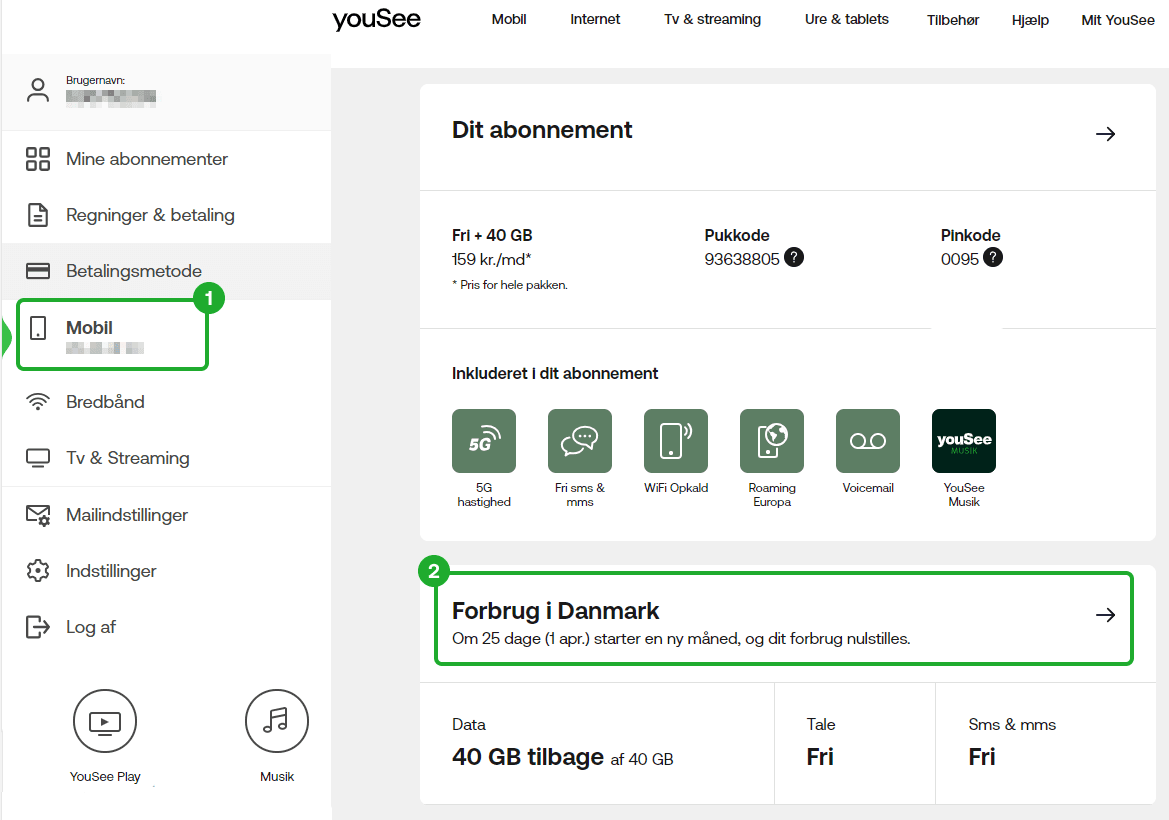This screenshot has height=820, width=1169.
Task: Go to Regninger & betaling
Action: (150, 215)
